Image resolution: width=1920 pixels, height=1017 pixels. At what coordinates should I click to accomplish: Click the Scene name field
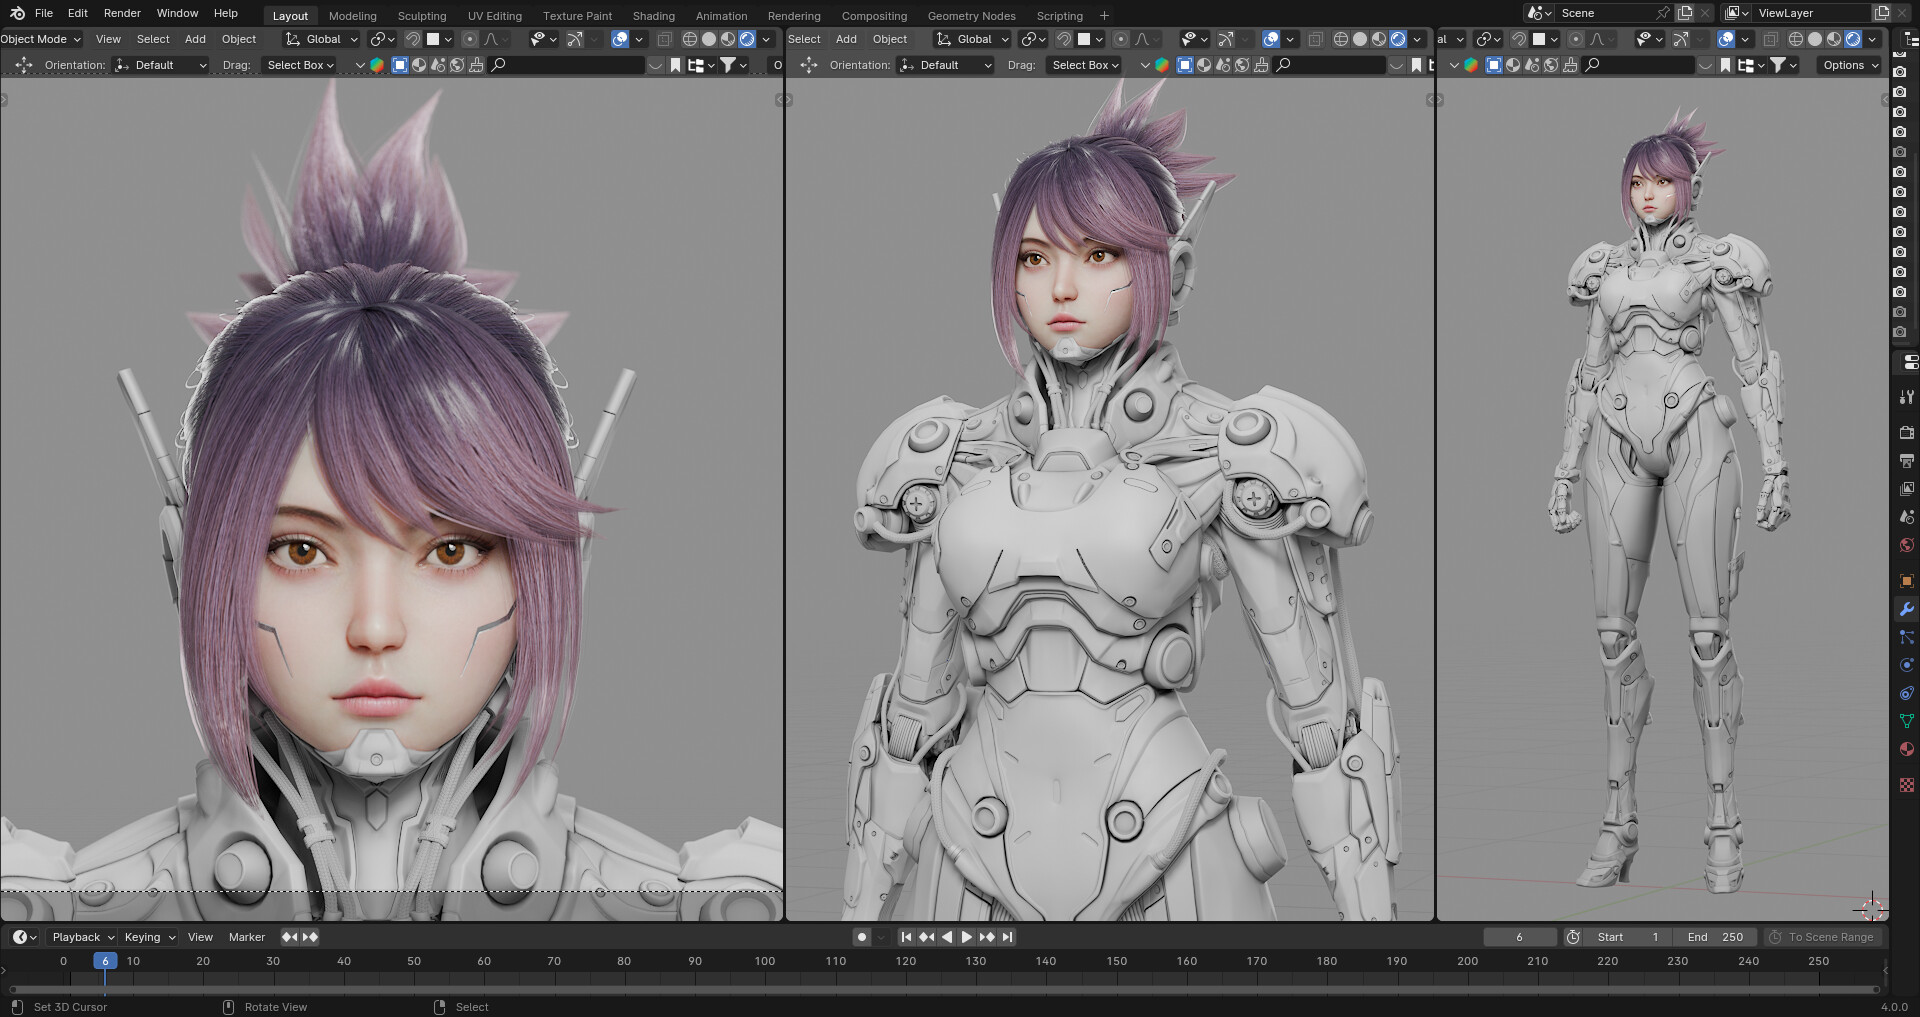point(1602,13)
